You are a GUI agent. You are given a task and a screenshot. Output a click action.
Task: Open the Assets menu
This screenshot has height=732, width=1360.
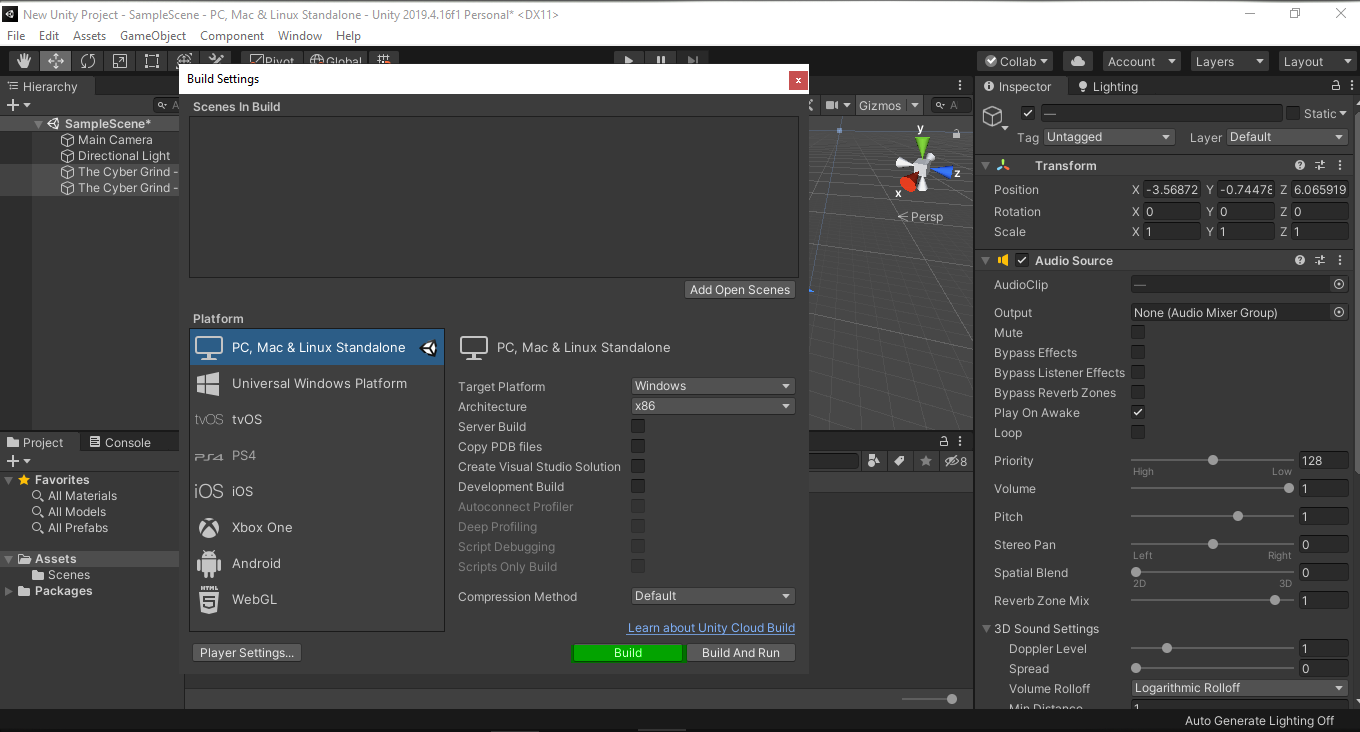tap(89, 35)
